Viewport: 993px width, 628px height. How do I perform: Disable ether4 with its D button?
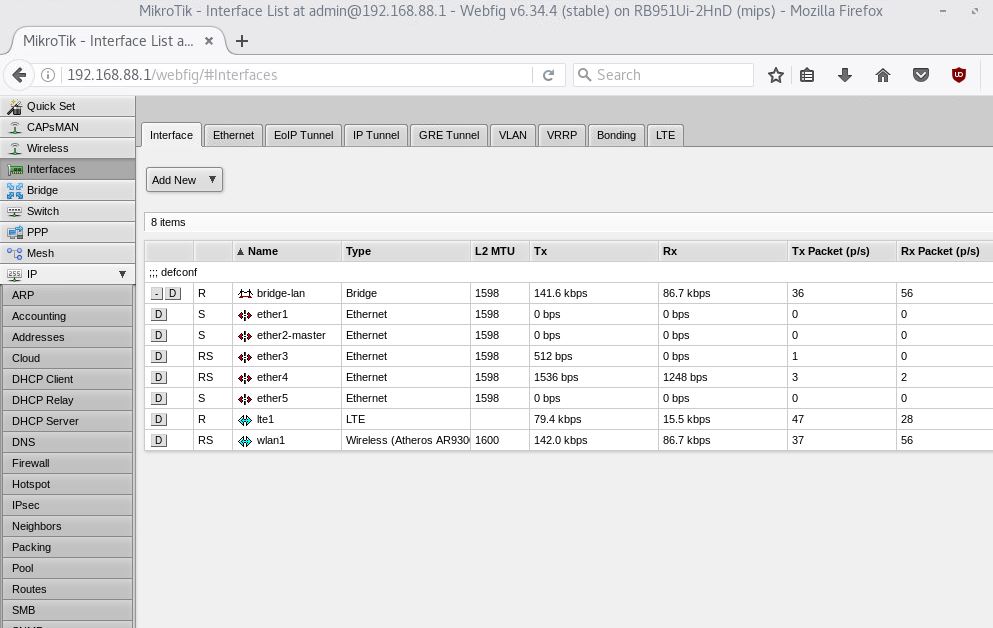pyautogui.click(x=159, y=377)
